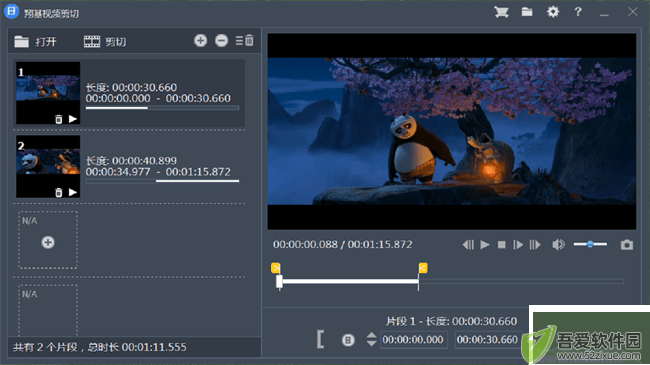This screenshot has width=650, height=365.
Task: Click 片段 1 - 长度 label
Action: (x=418, y=321)
